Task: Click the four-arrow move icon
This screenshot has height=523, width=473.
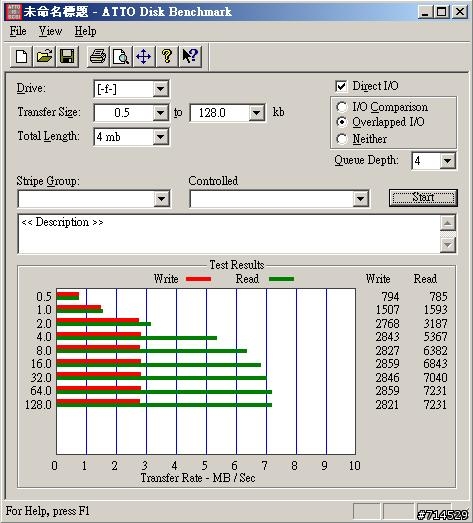Action: 144,56
